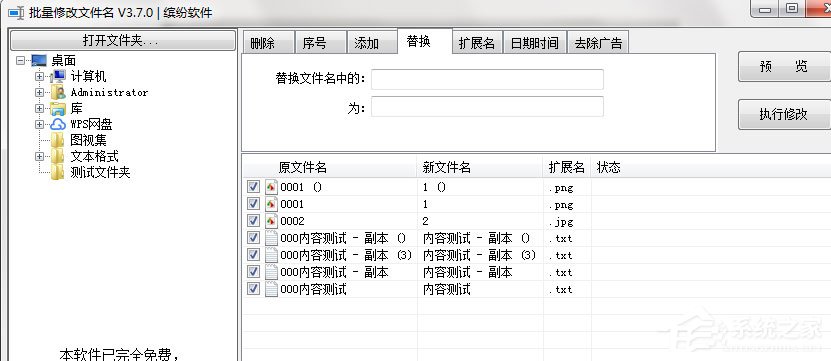
Task: Uncheck checkbox for 000内容测试 - 副本 (3)
Action: tap(253, 254)
